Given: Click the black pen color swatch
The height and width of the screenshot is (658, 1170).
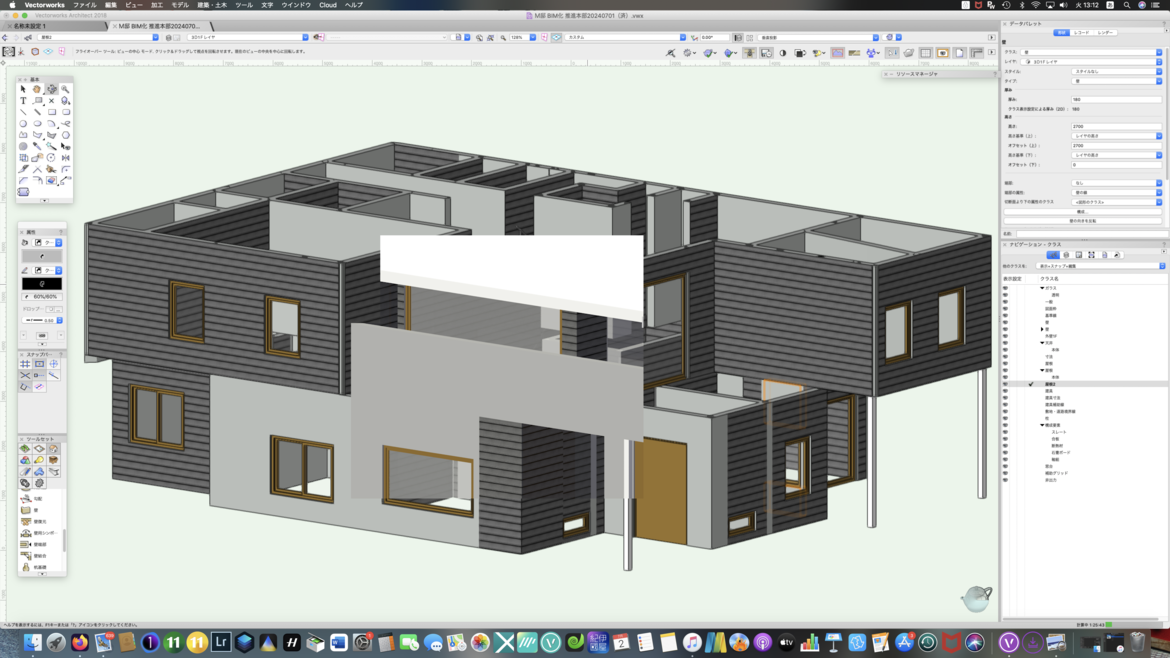Looking at the screenshot, I should click(x=42, y=284).
